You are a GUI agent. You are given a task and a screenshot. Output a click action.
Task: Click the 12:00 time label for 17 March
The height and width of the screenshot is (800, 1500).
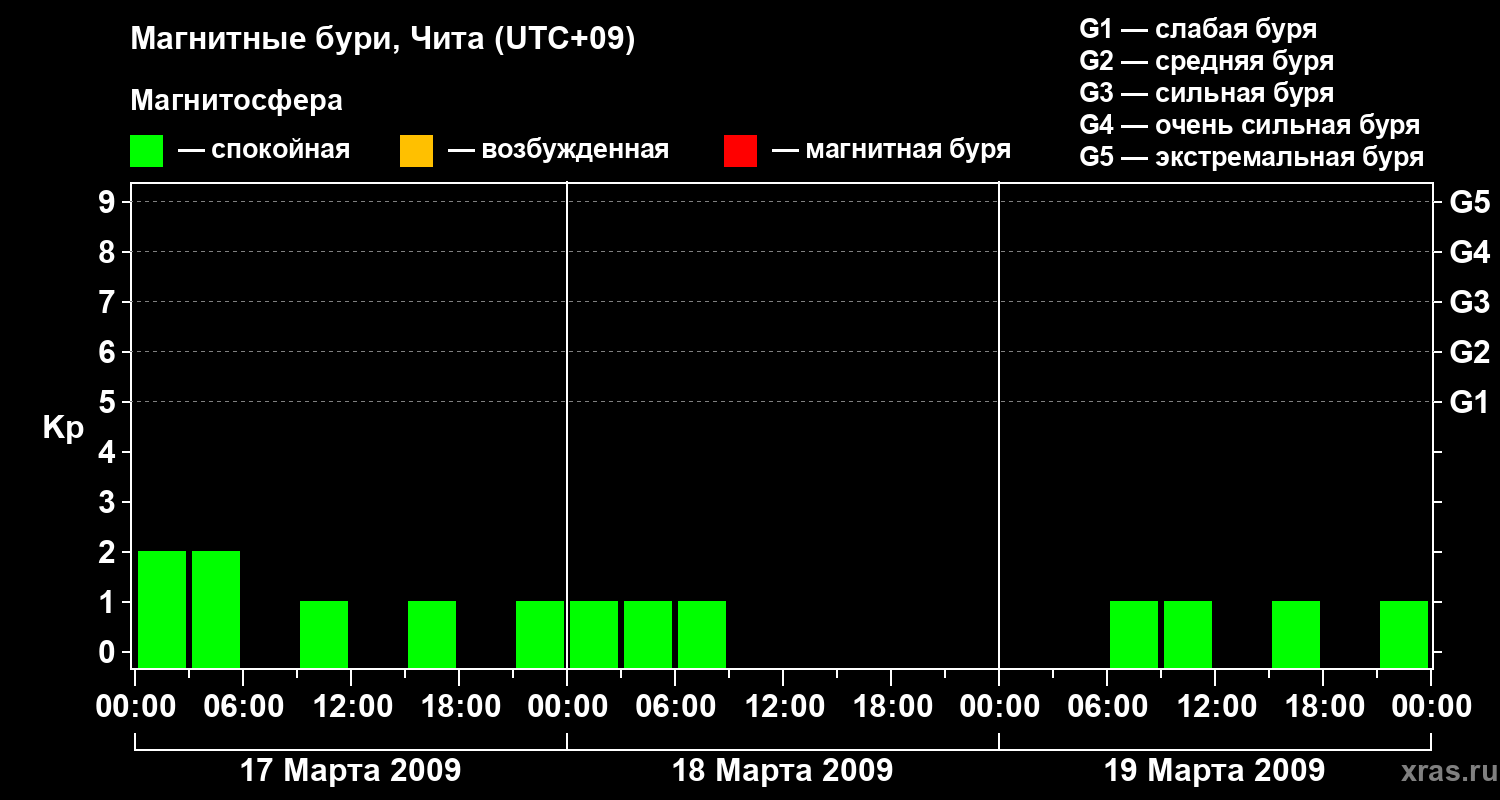(x=351, y=707)
